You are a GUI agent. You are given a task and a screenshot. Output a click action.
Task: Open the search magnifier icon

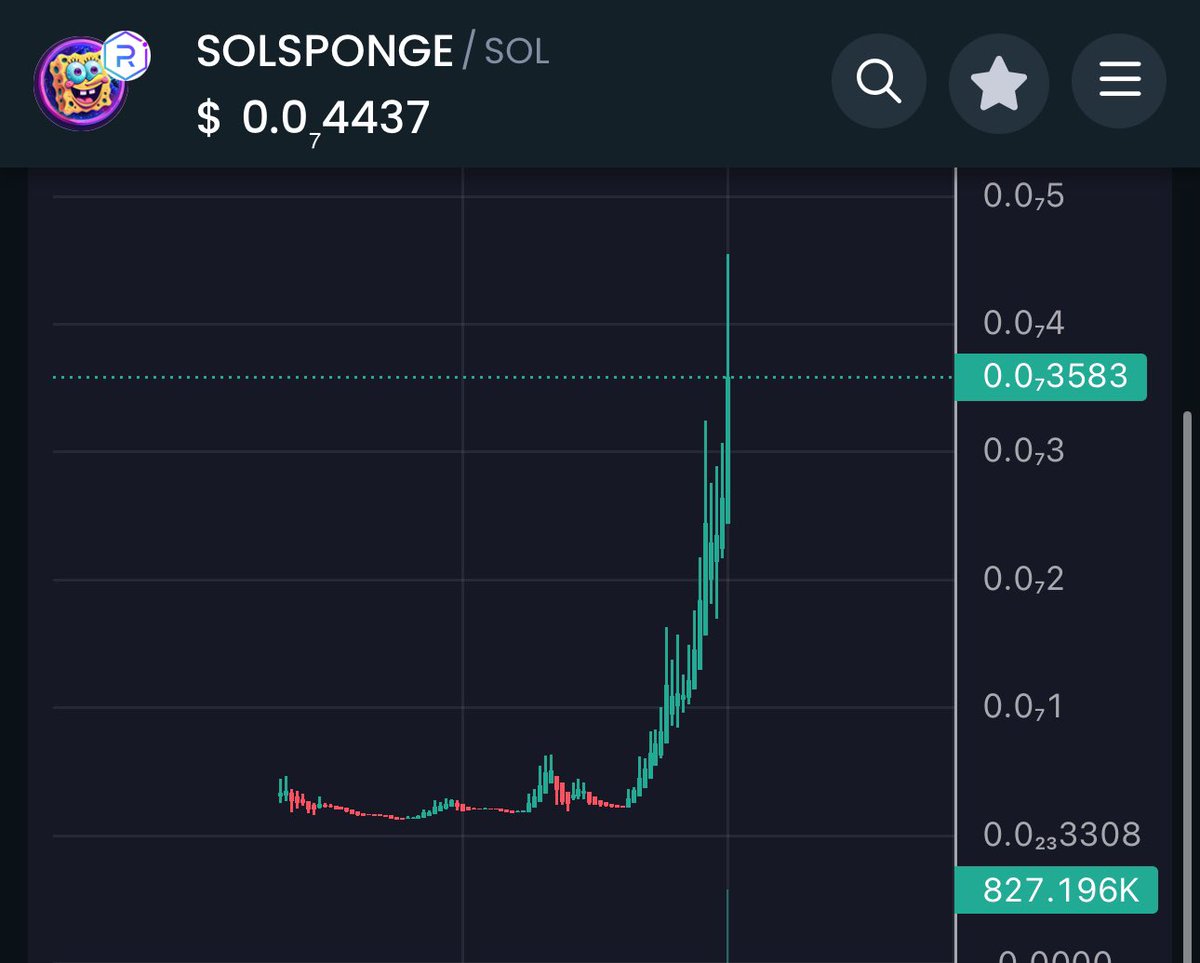point(880,81)
